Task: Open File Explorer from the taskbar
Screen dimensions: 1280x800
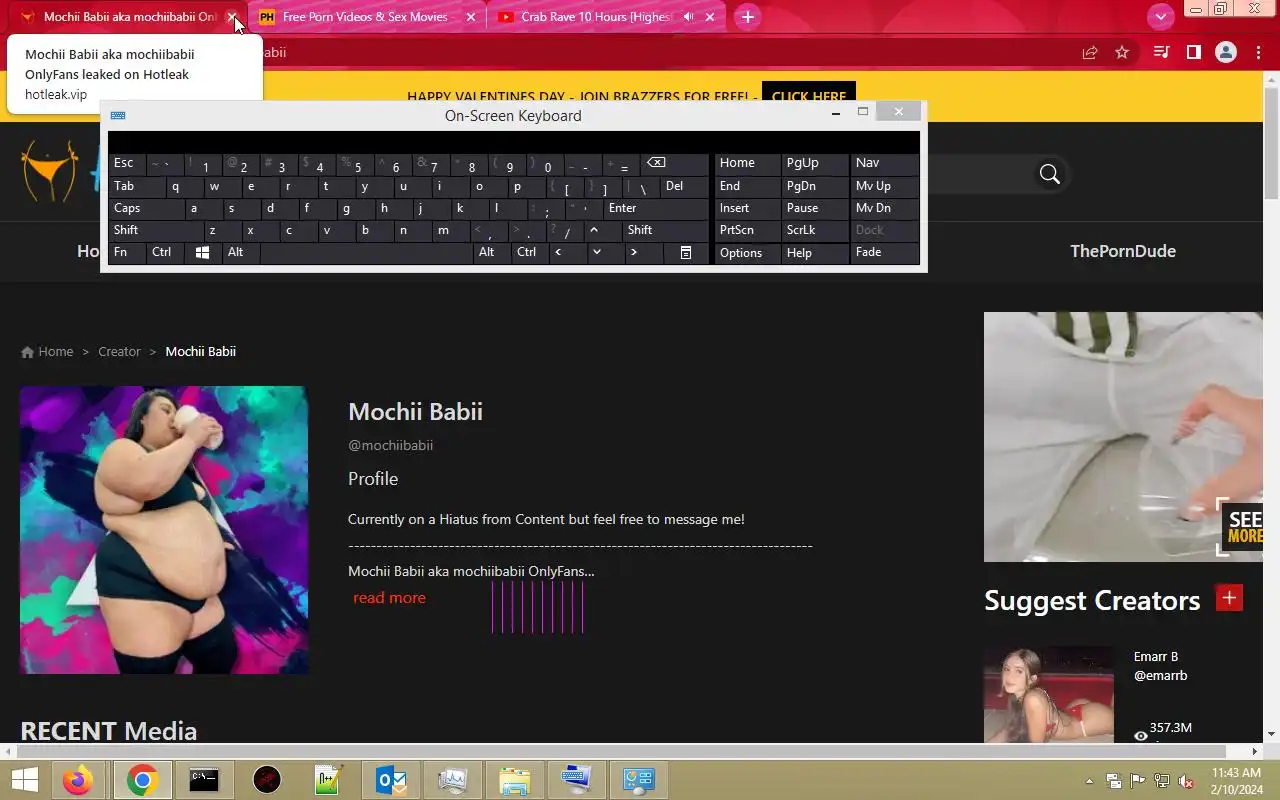Action: (514, 780)
